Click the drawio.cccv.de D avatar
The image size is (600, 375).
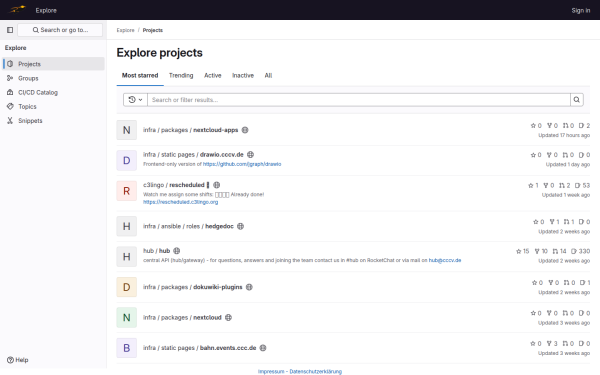127,160
